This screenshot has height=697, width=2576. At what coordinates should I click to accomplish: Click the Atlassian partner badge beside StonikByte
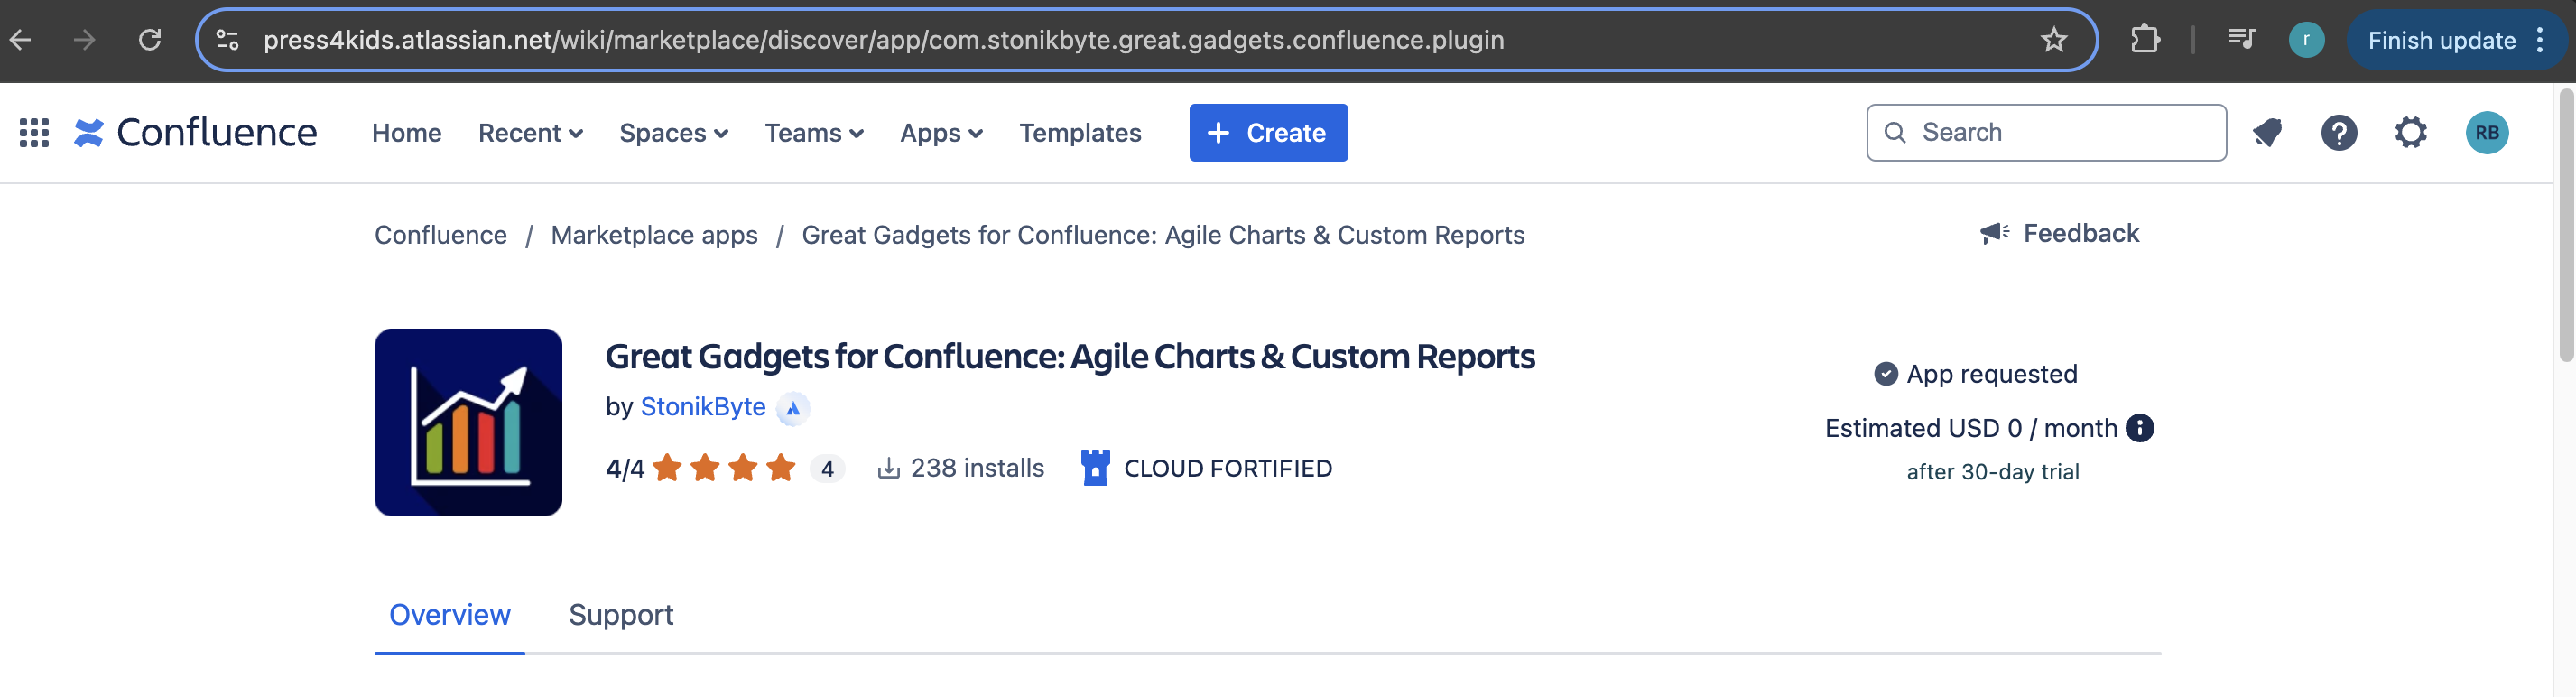(x=793, y=408)
